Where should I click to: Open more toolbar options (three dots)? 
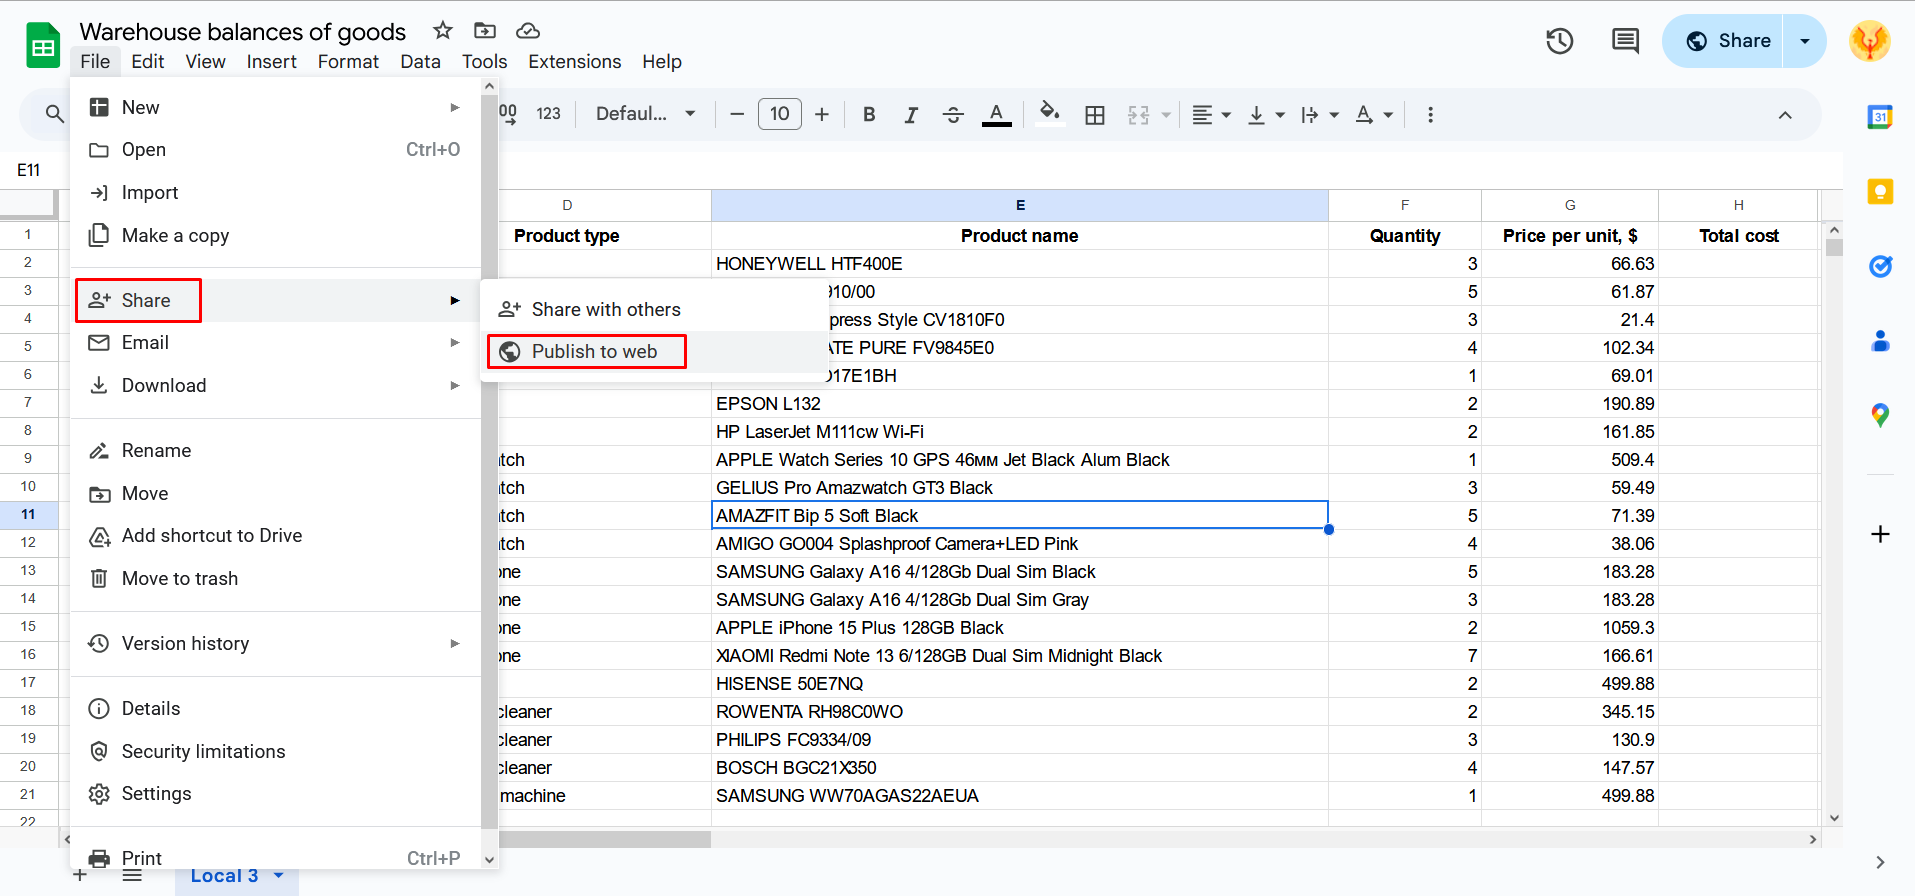coord(1430,115)
